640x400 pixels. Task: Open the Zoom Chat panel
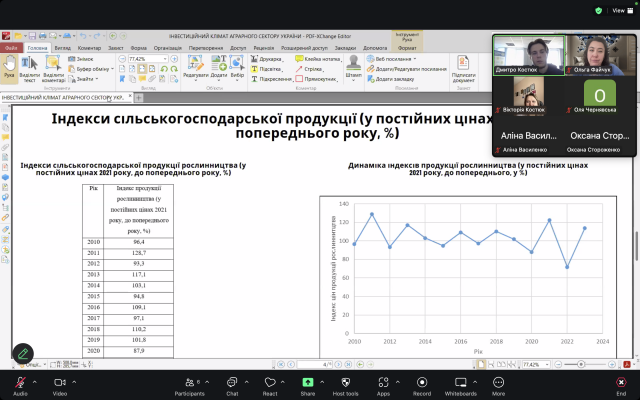click(x=232, y=383)
